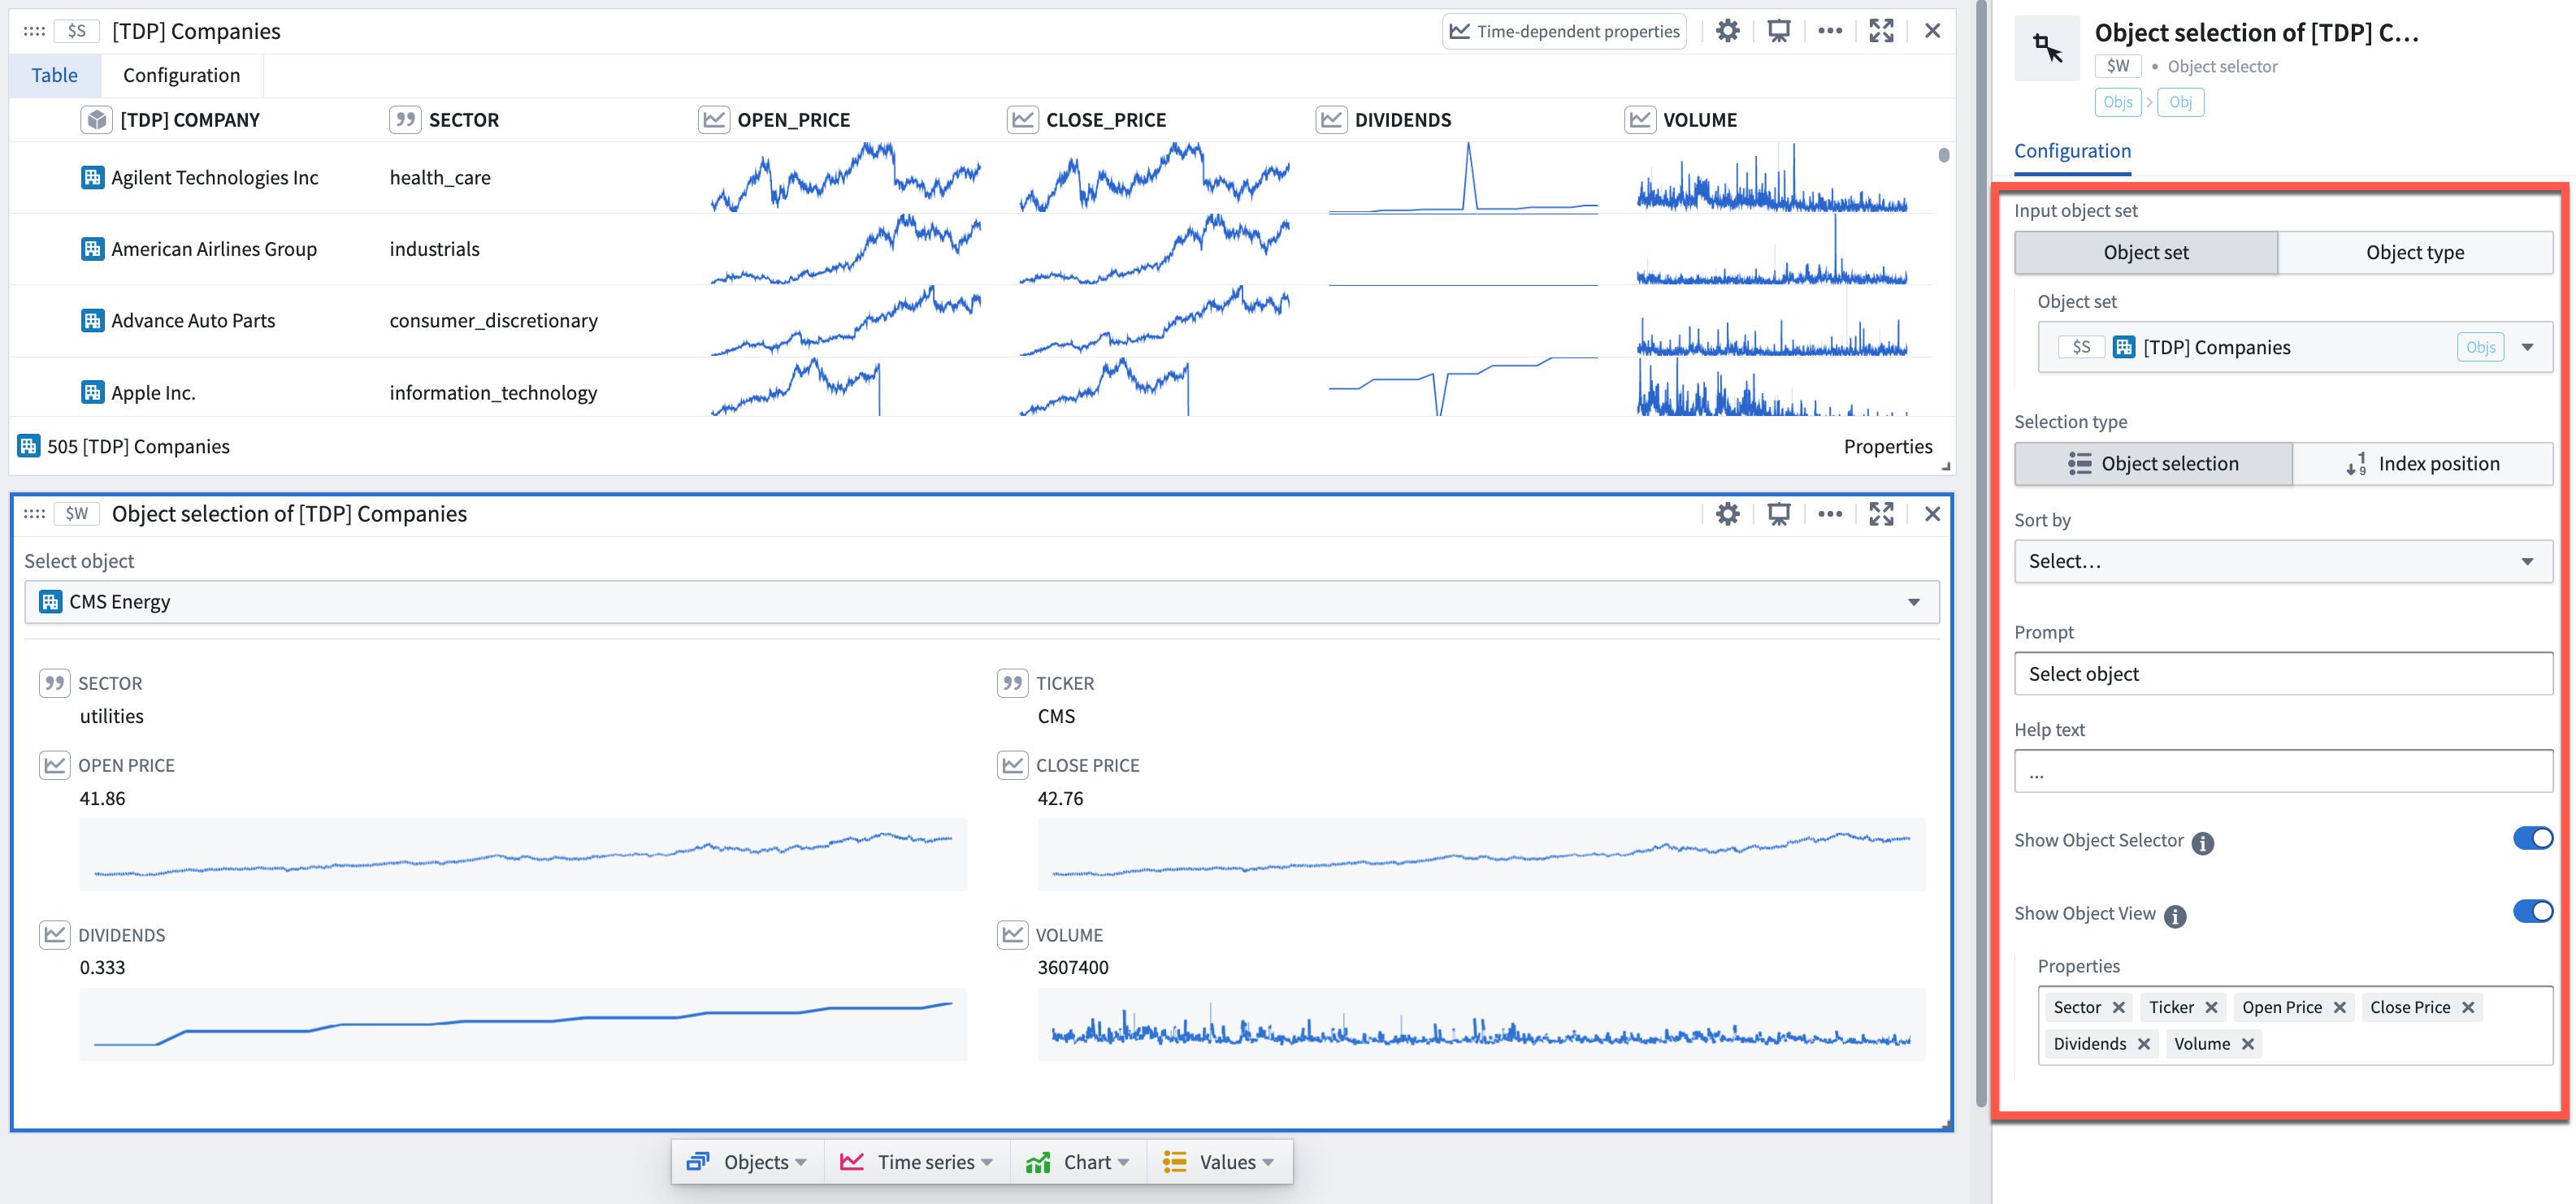Select sidebar Configuration tab
The image size is (2576, 1204).
(x=2072, y=151)
